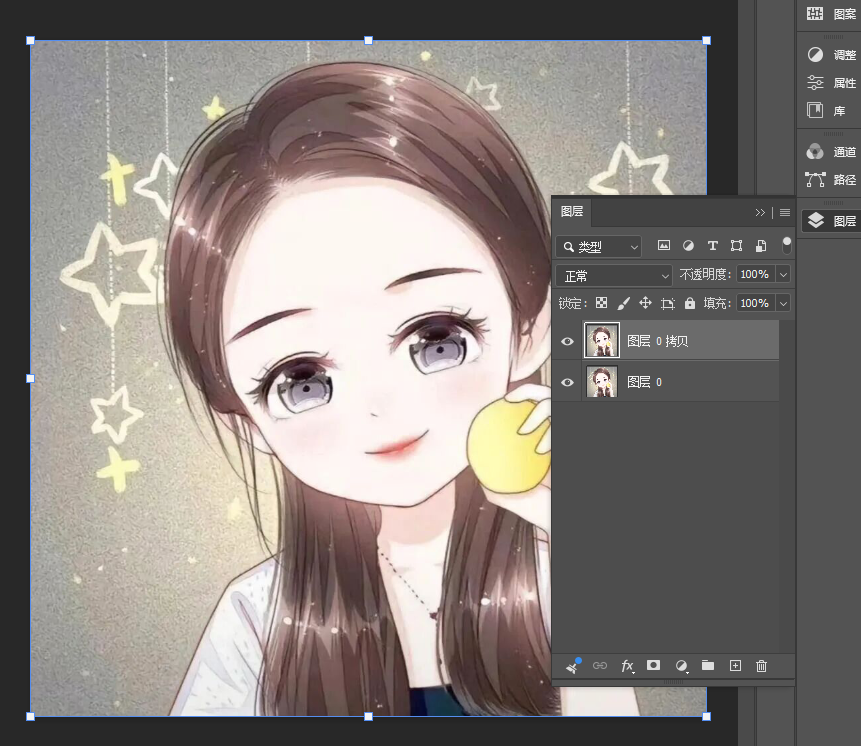Hide the 图层 0 拷贝 layer
Image resolution: width=861 pixels, height=746 pixels.
pos(567,341)
